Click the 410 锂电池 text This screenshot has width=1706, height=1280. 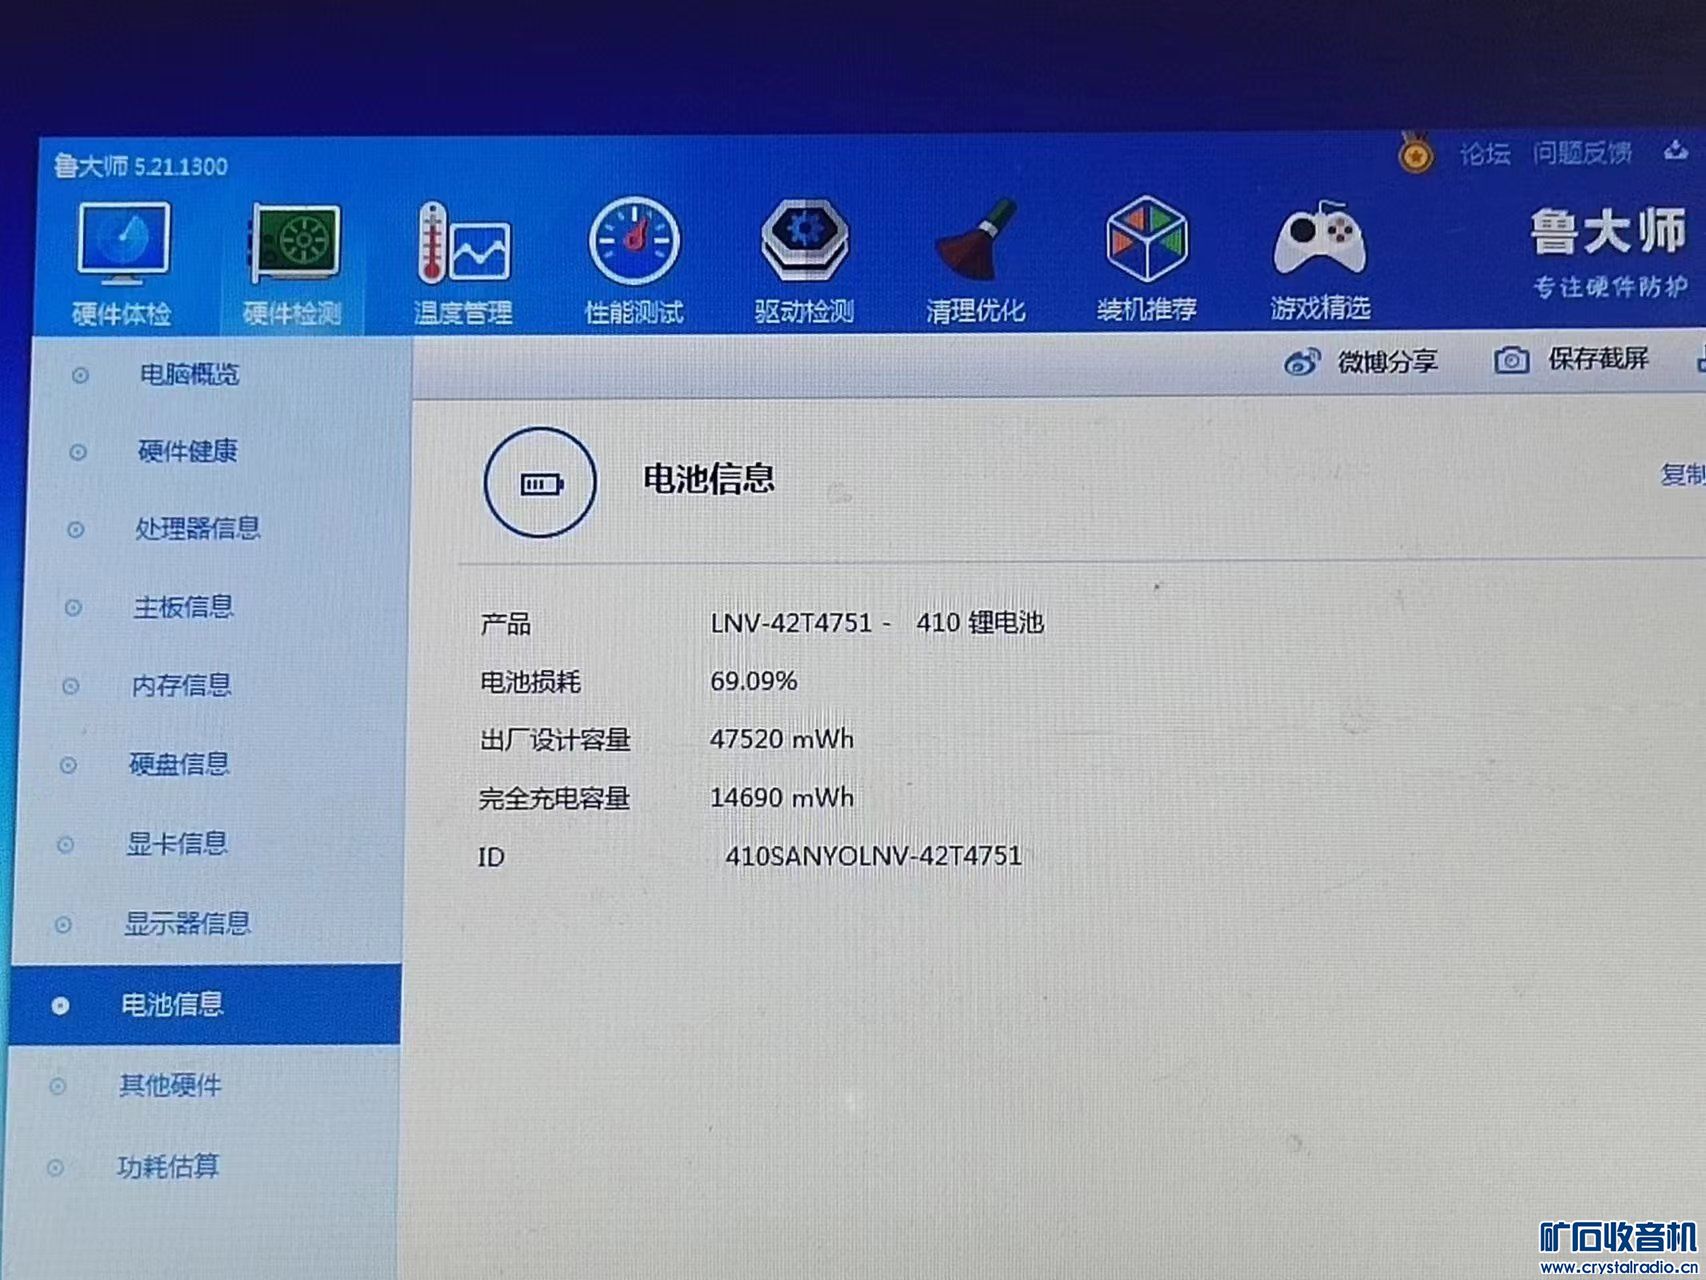[980, 622]
